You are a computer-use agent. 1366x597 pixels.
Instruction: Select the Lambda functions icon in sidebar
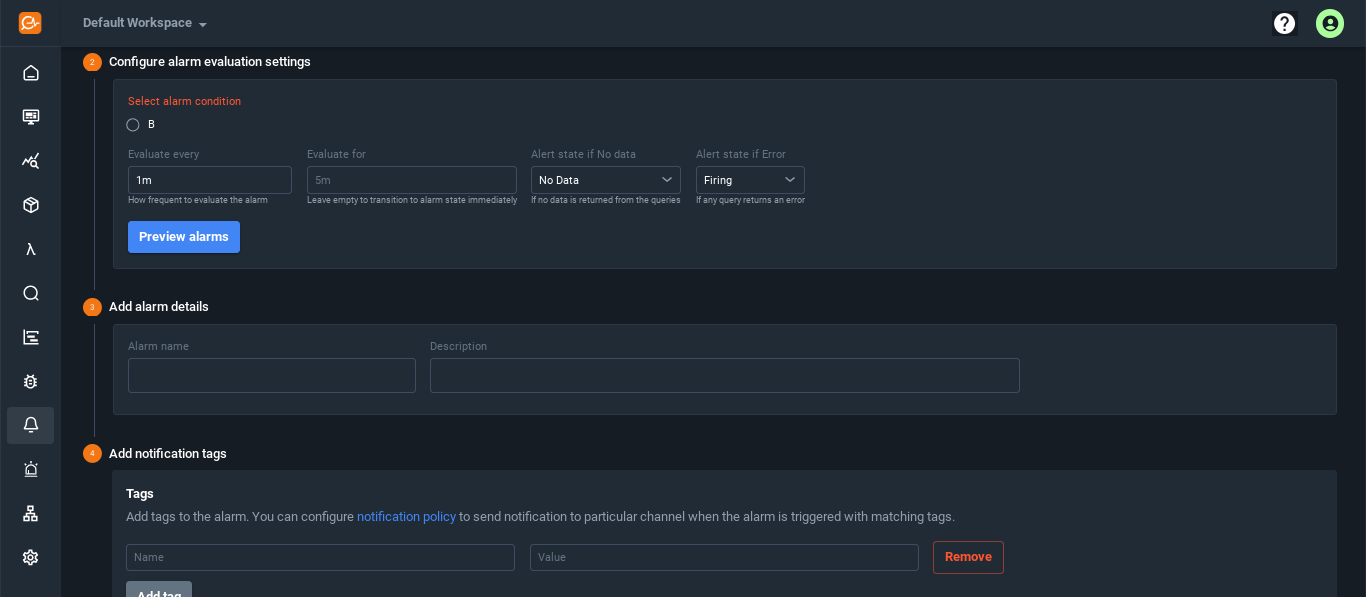point(30,248)
